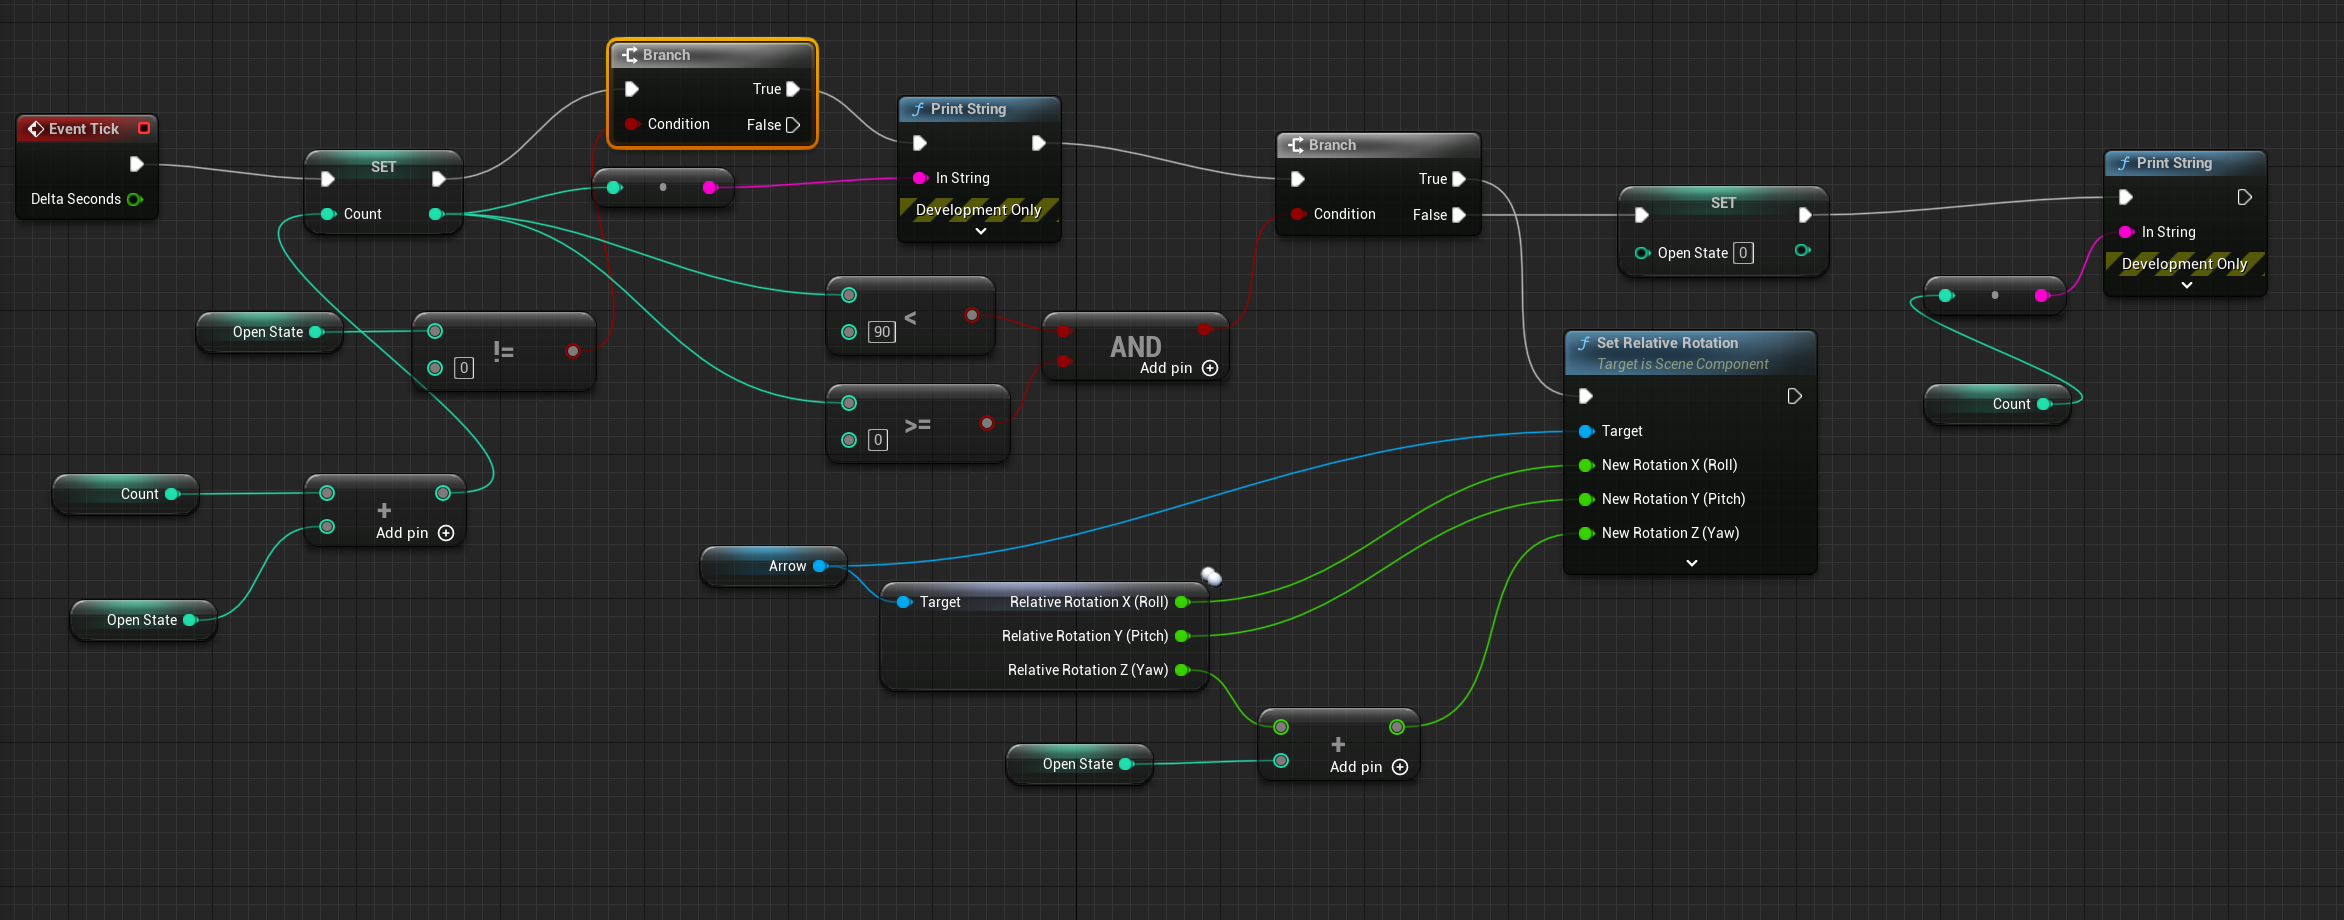The width and height of the screenshot is (2344, 920).
Task: Click Relative Rotation Z (Yaw) output pin
Action: click(1182, 670)
